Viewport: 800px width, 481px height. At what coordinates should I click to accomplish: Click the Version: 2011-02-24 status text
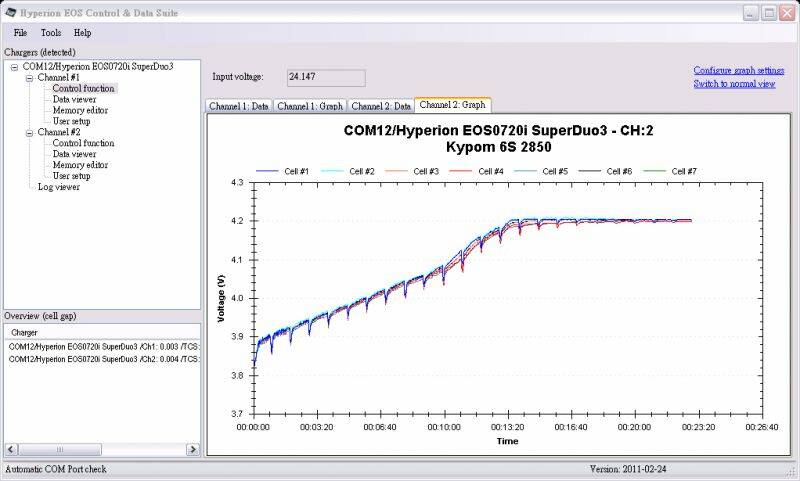628,469
